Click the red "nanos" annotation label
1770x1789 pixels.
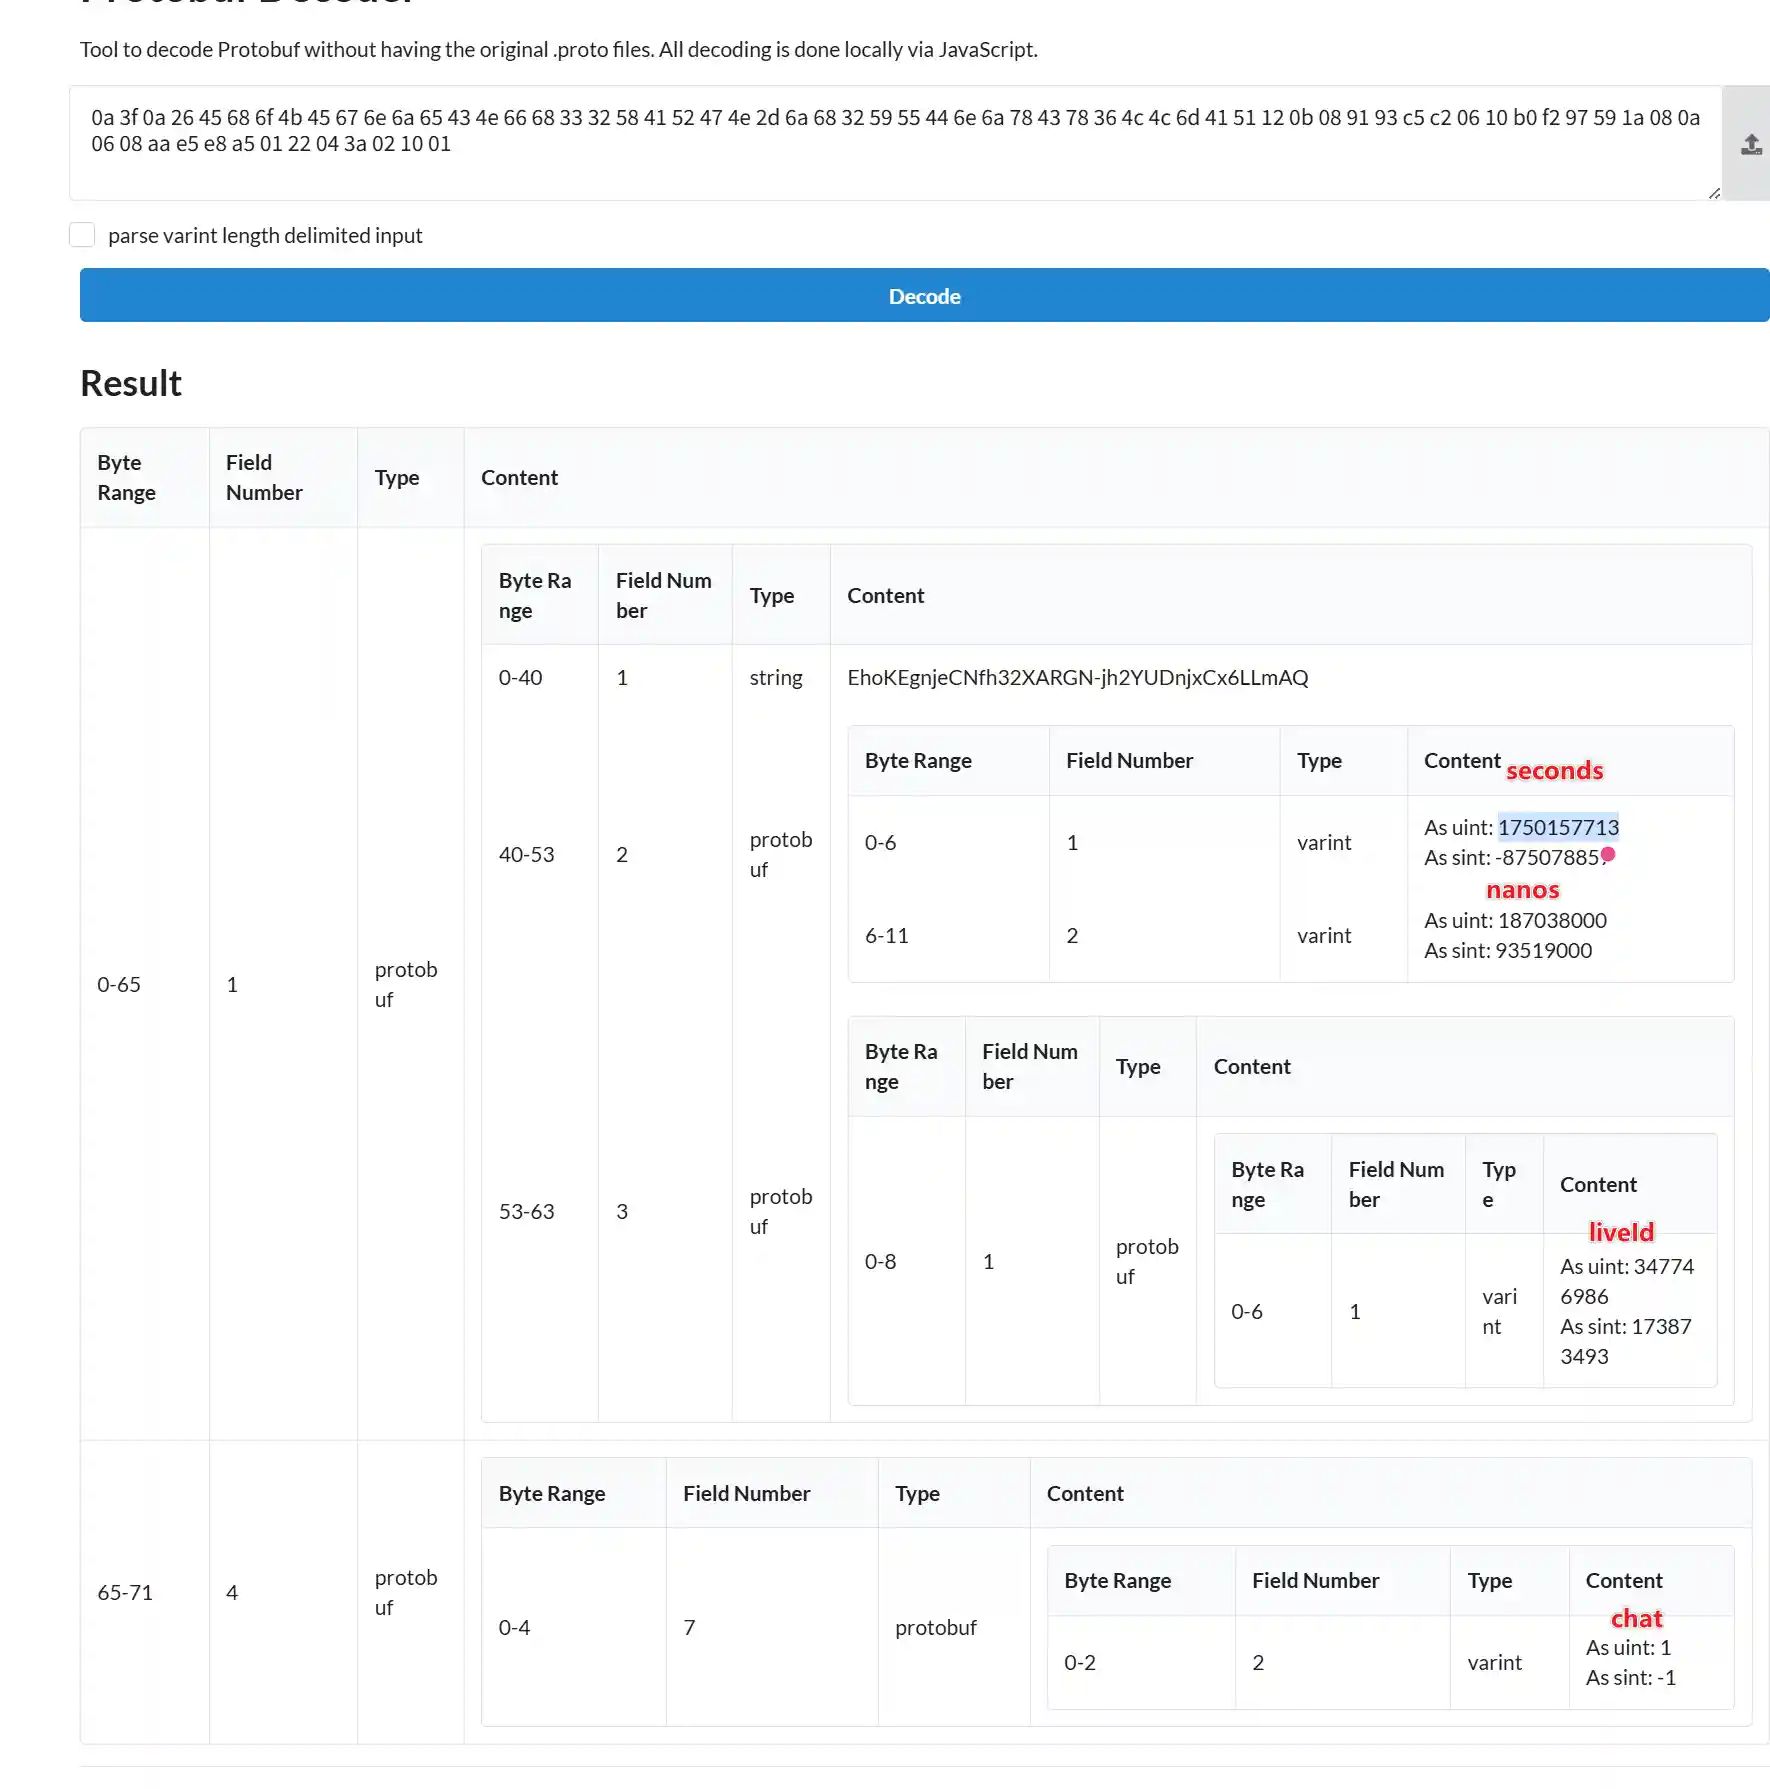click(1522, 890)
